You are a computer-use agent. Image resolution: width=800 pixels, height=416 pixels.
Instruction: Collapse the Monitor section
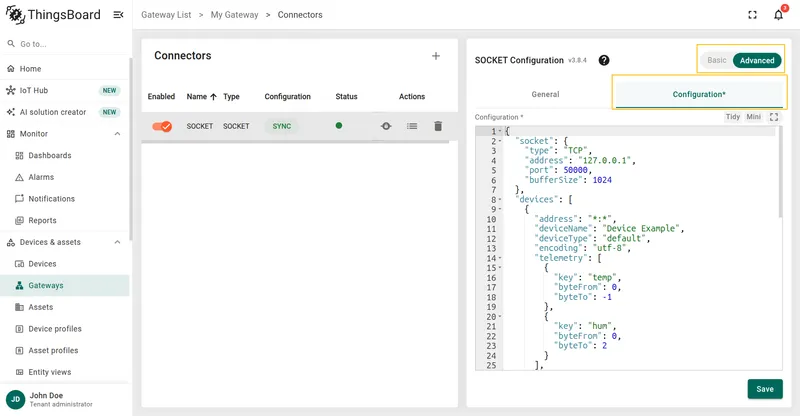click(x=117, y=134)
